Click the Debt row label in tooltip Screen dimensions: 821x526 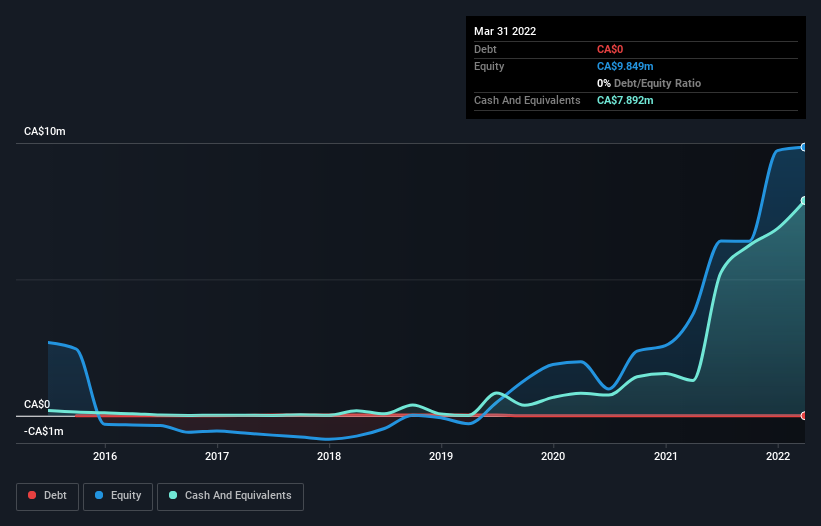(x=485, y=50)
